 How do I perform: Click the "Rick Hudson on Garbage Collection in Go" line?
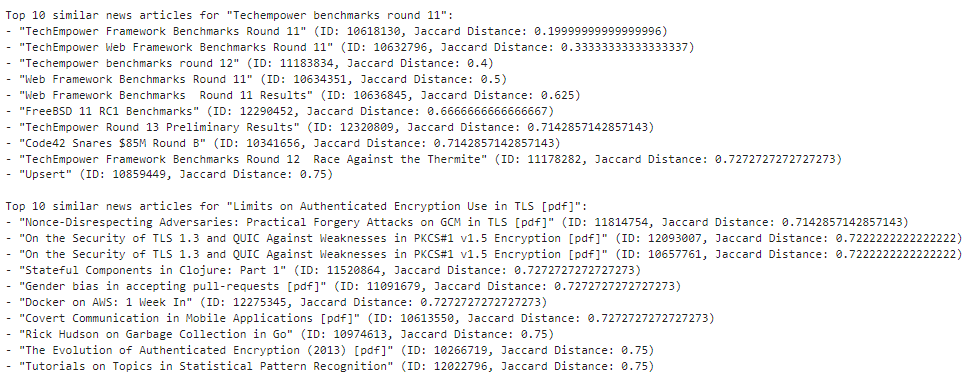(x=279, y=335)
